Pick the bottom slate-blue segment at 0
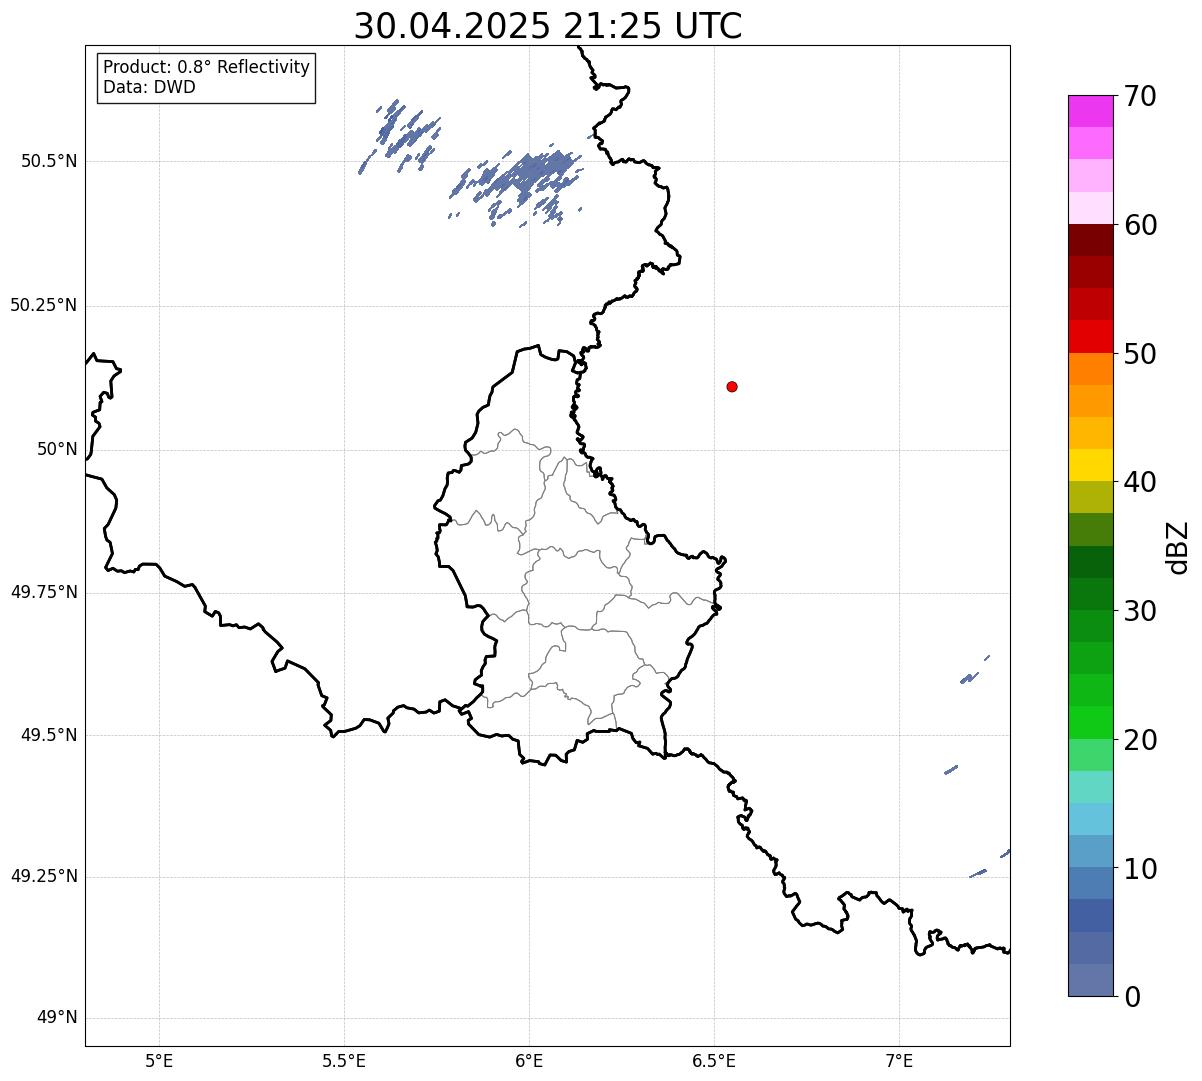The width and height of the screenshot is (1202, 1081). (1090, 980)
